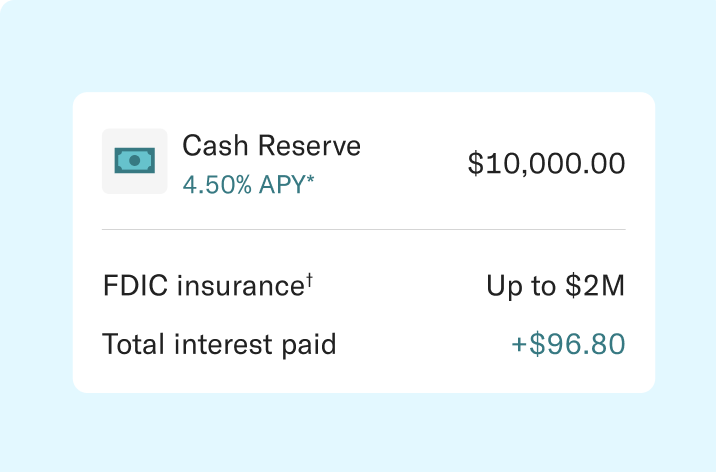Click the blank white card area below the interest row
Image resolution: width=716 pixels, height=472 pixels.
(x=363, y=378)
